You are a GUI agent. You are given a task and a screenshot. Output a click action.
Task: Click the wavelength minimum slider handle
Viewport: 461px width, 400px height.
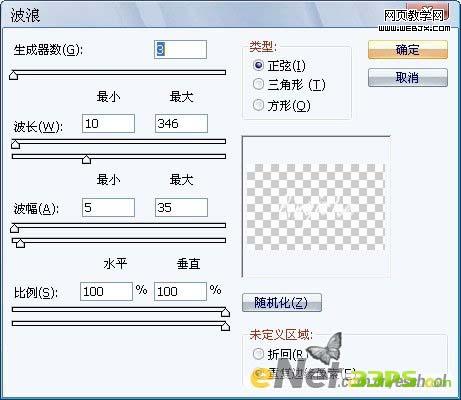click(x=16, y=144)
